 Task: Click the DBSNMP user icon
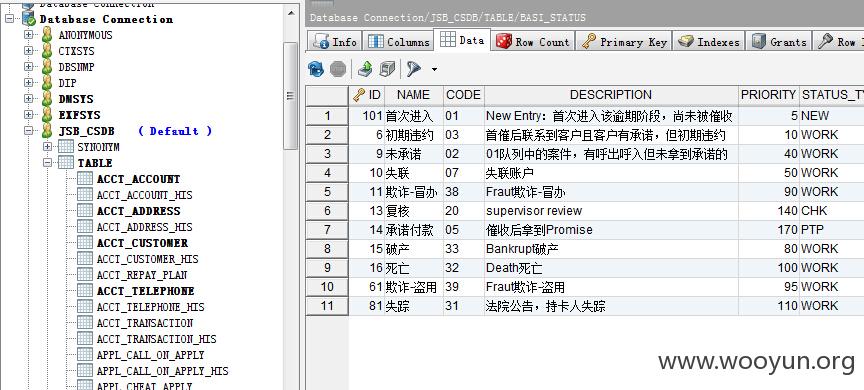pos(47,67)
